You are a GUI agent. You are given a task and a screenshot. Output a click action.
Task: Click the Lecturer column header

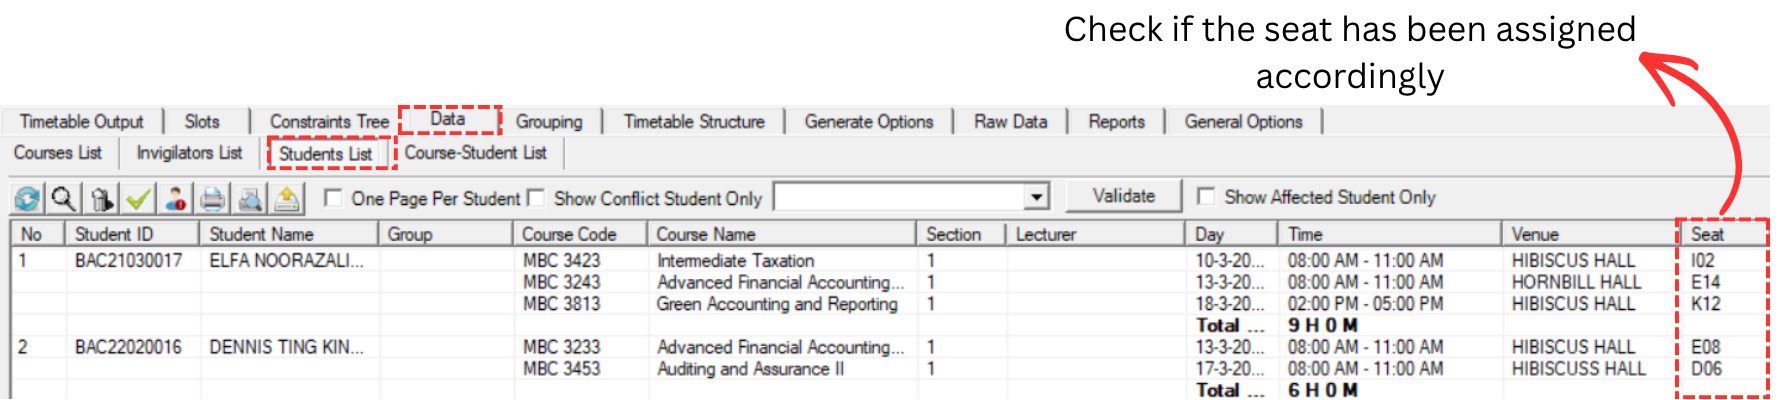[x=1096, y=234]
